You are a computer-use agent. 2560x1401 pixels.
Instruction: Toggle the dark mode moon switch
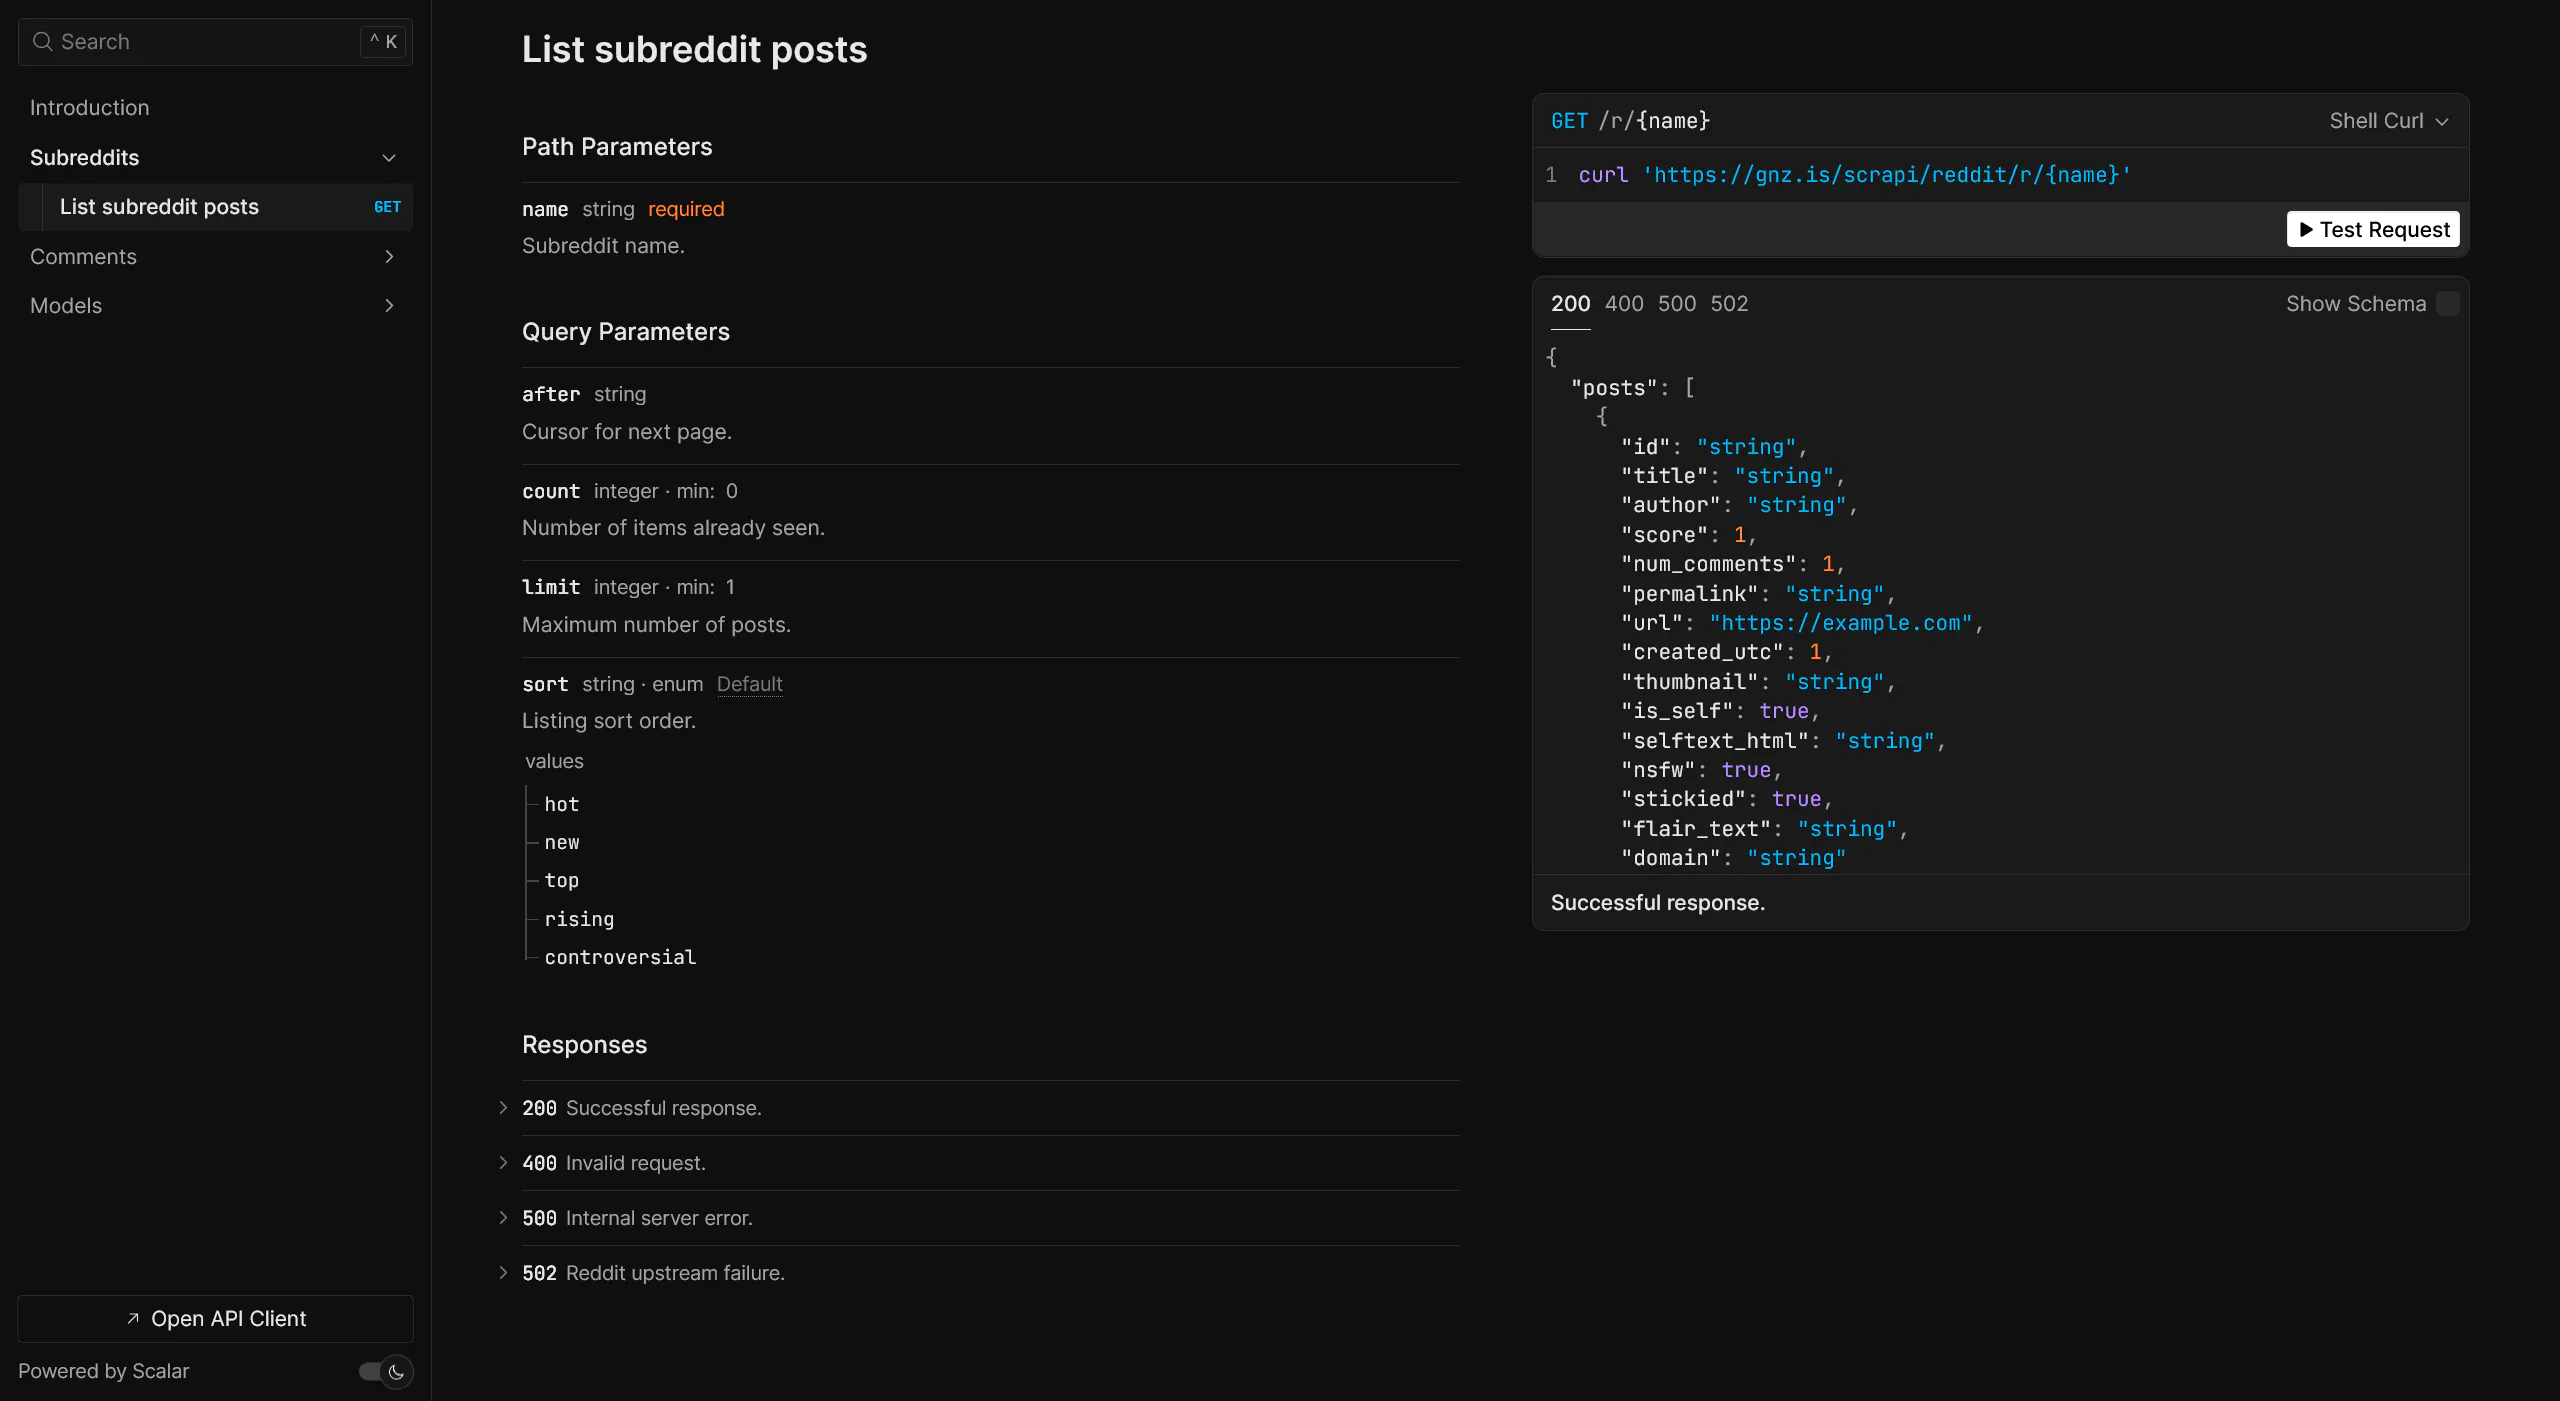(x=386, y=1372)
